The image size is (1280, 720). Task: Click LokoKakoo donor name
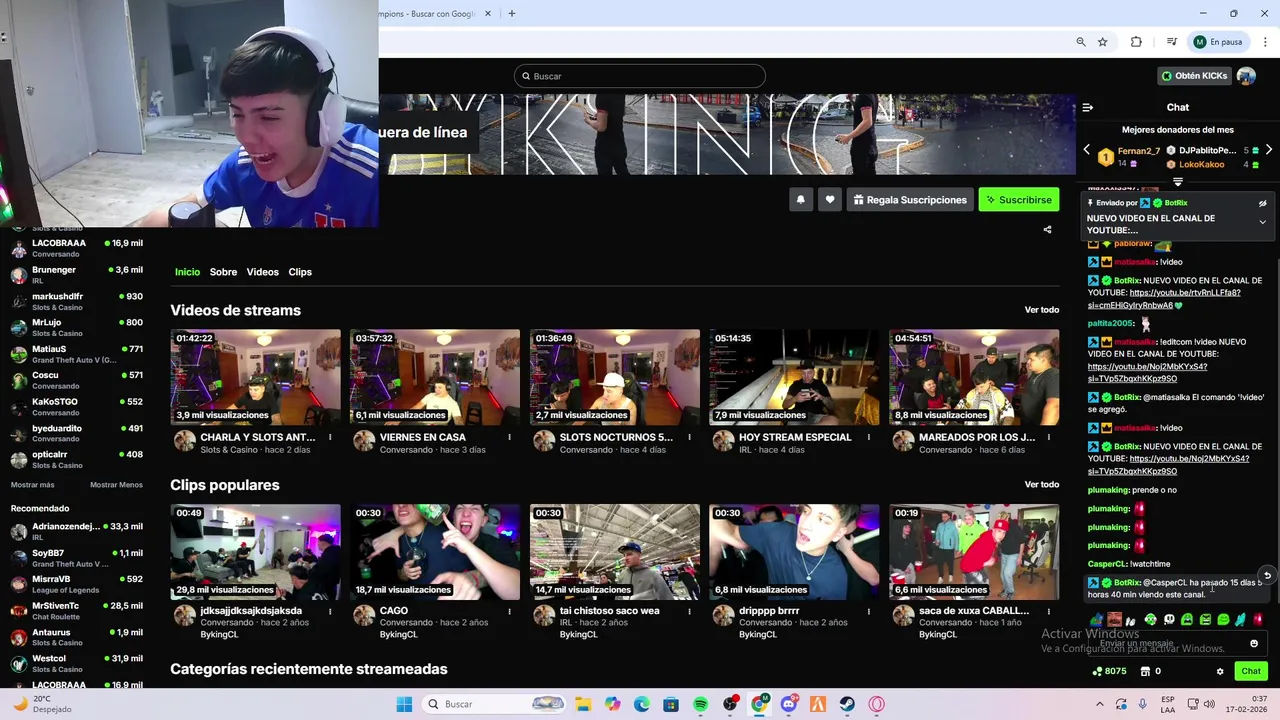click(x=1201, y=164)
